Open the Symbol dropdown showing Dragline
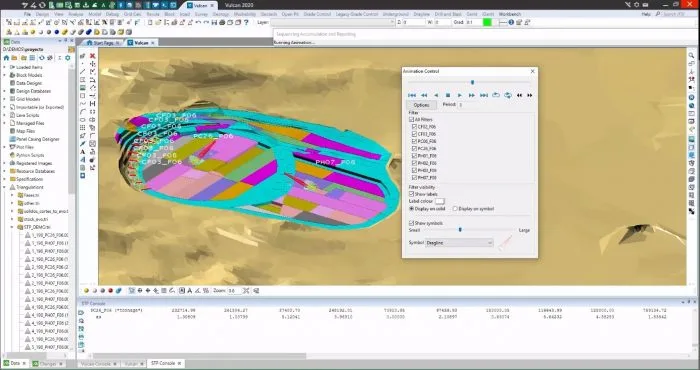Image resolution: width=700 pixels, height=370 pixels. tap(458, 243)
